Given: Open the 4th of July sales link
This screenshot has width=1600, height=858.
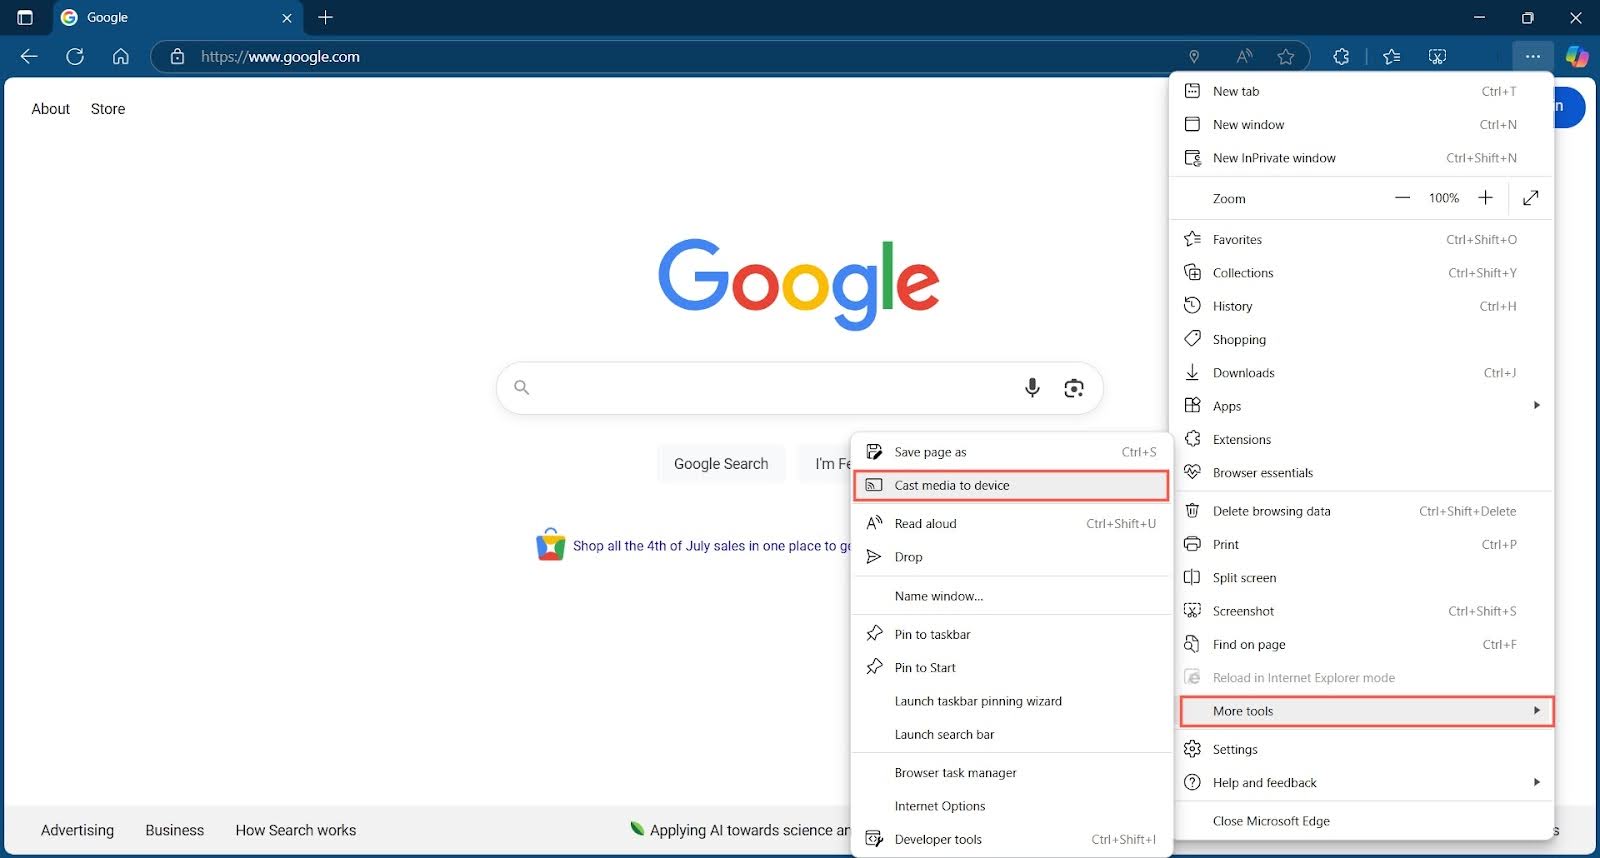Looking at the screenshot, I should pos(711,546).
